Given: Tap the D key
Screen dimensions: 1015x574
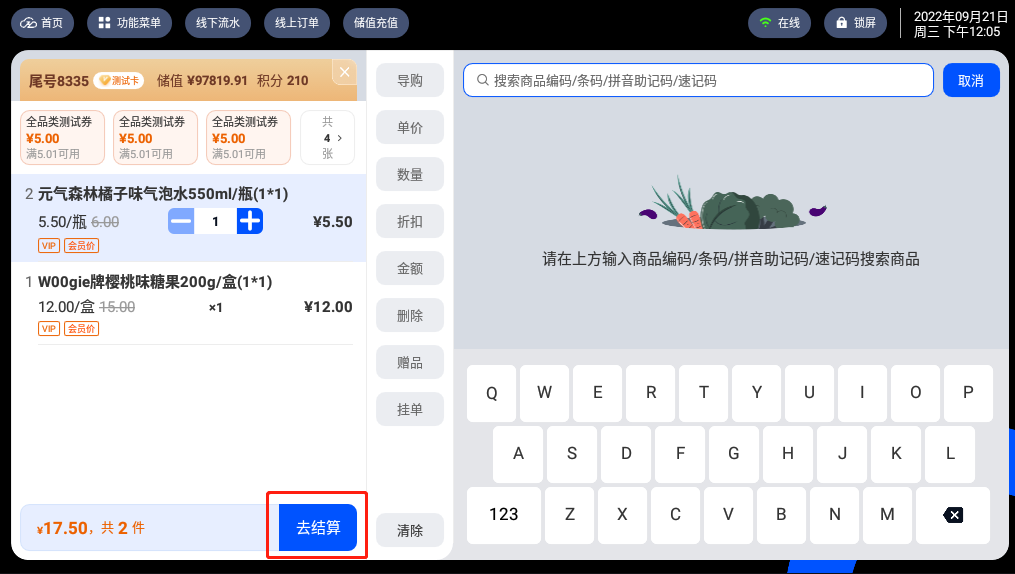Looking at the screenshot, I should (x=626, y=454).
